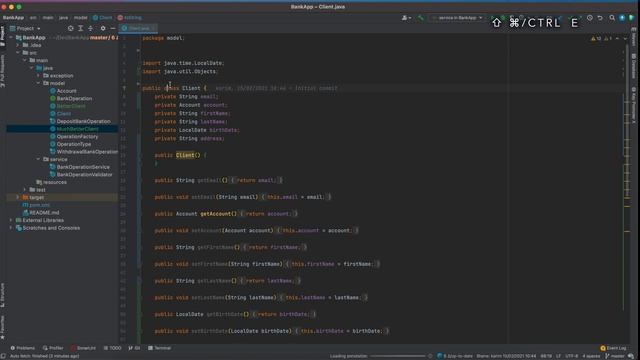Select resources folder in project tree
Viewport: 640px width, 360px height.
click(x=51, y=182)
